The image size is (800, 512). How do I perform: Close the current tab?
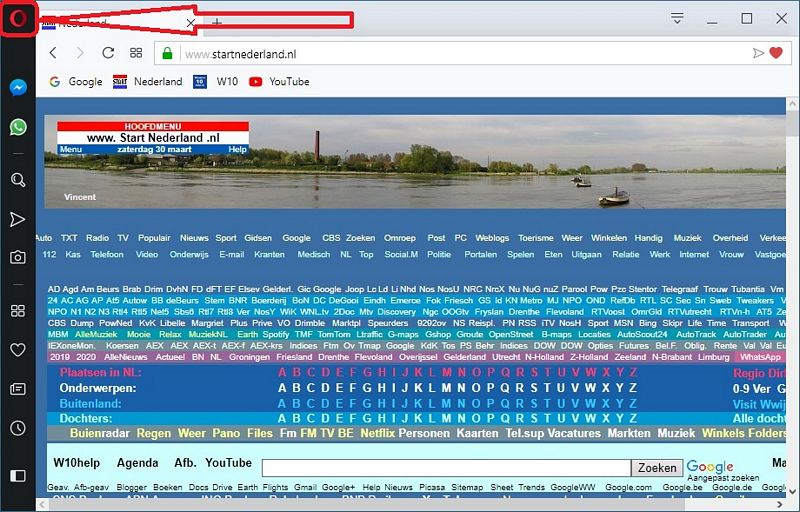coord(190,23)
